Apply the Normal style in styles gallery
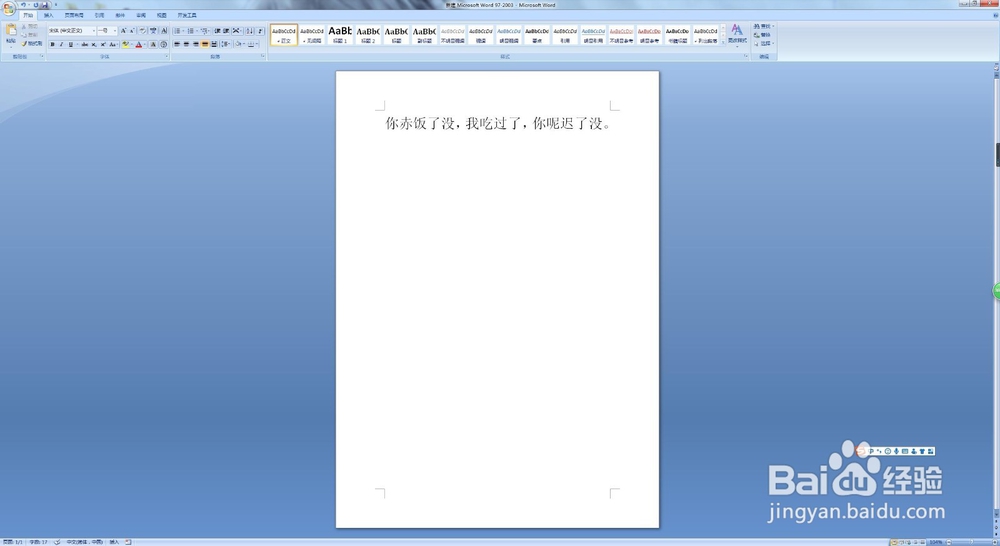Screen dimensions: 1000x546 pyautogui.click(x=284, y=34)
